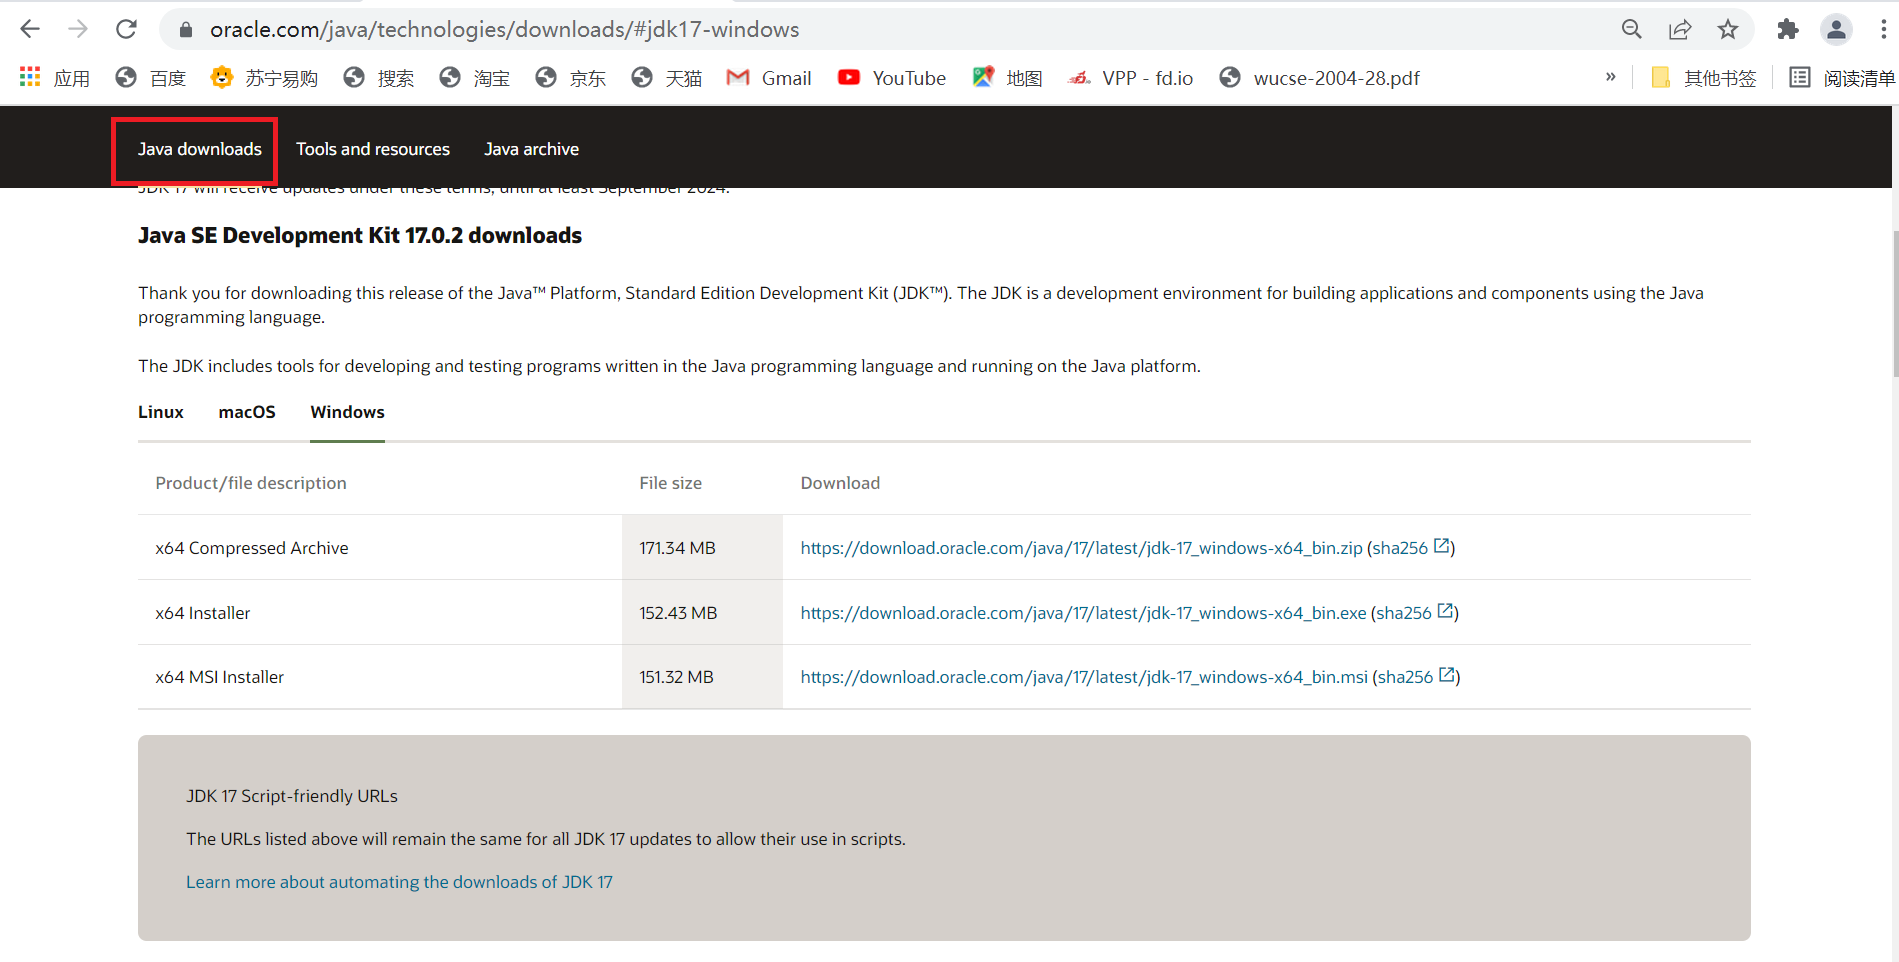Click the File size column header

click(670, 483)
